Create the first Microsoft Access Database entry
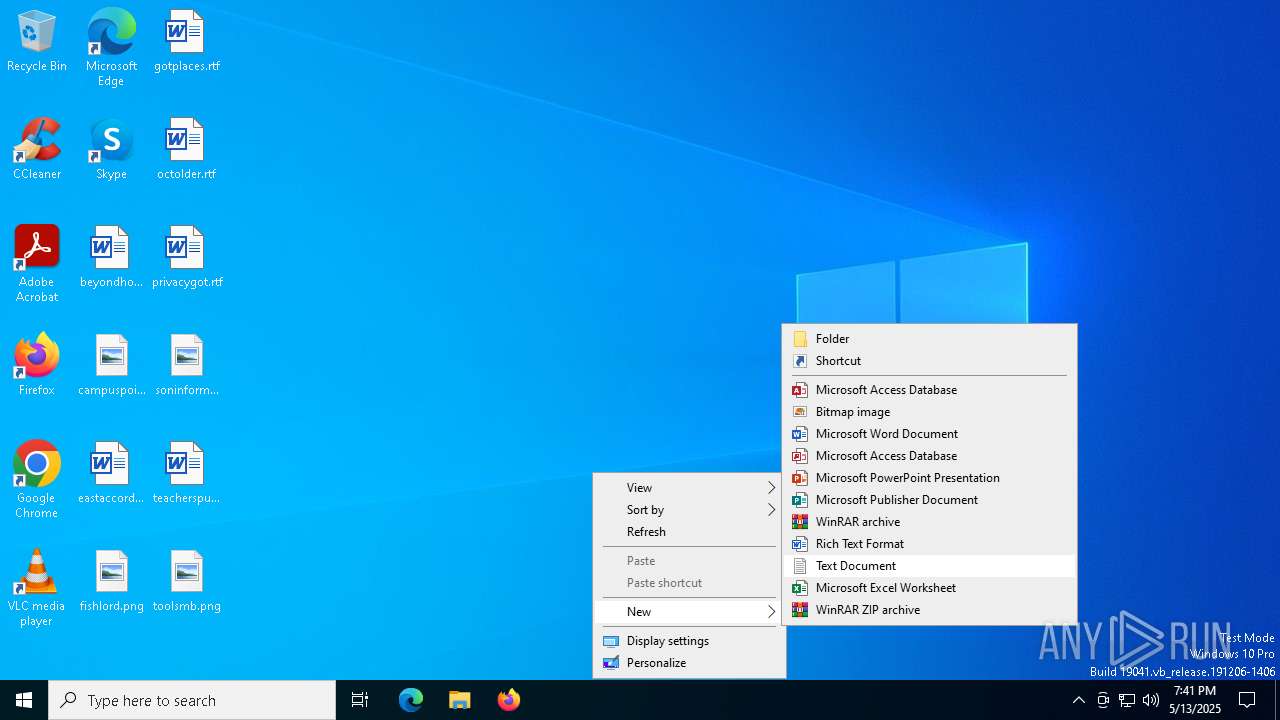This screenshot has height=720, width=1280. tap(929, 390)
